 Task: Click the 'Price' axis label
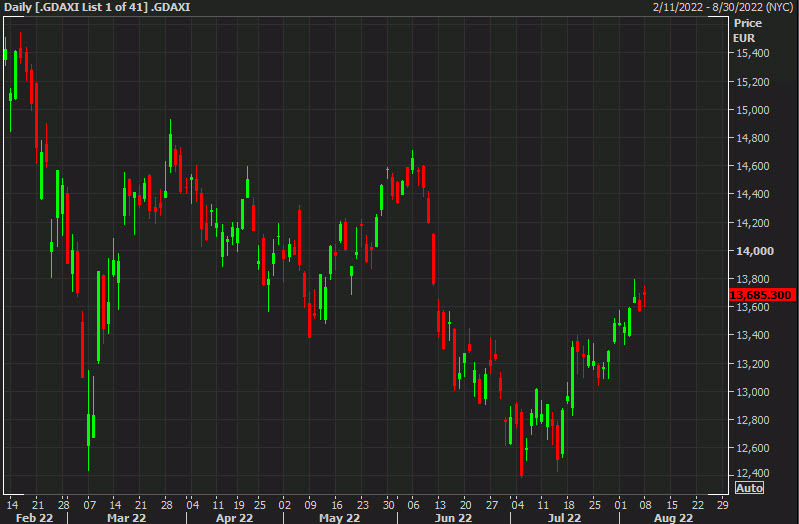748,23
